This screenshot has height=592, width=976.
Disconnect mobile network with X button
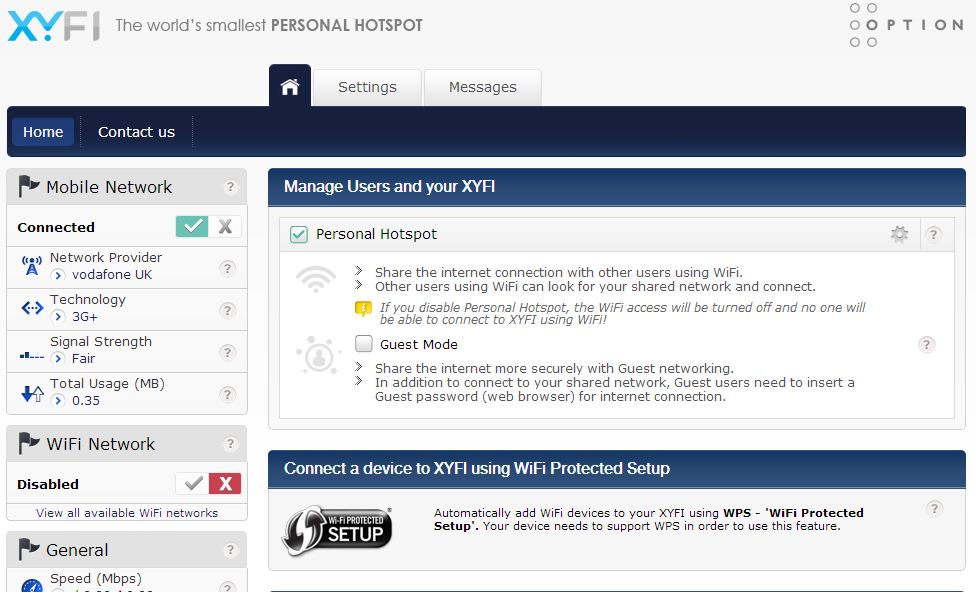click(225, 227)
